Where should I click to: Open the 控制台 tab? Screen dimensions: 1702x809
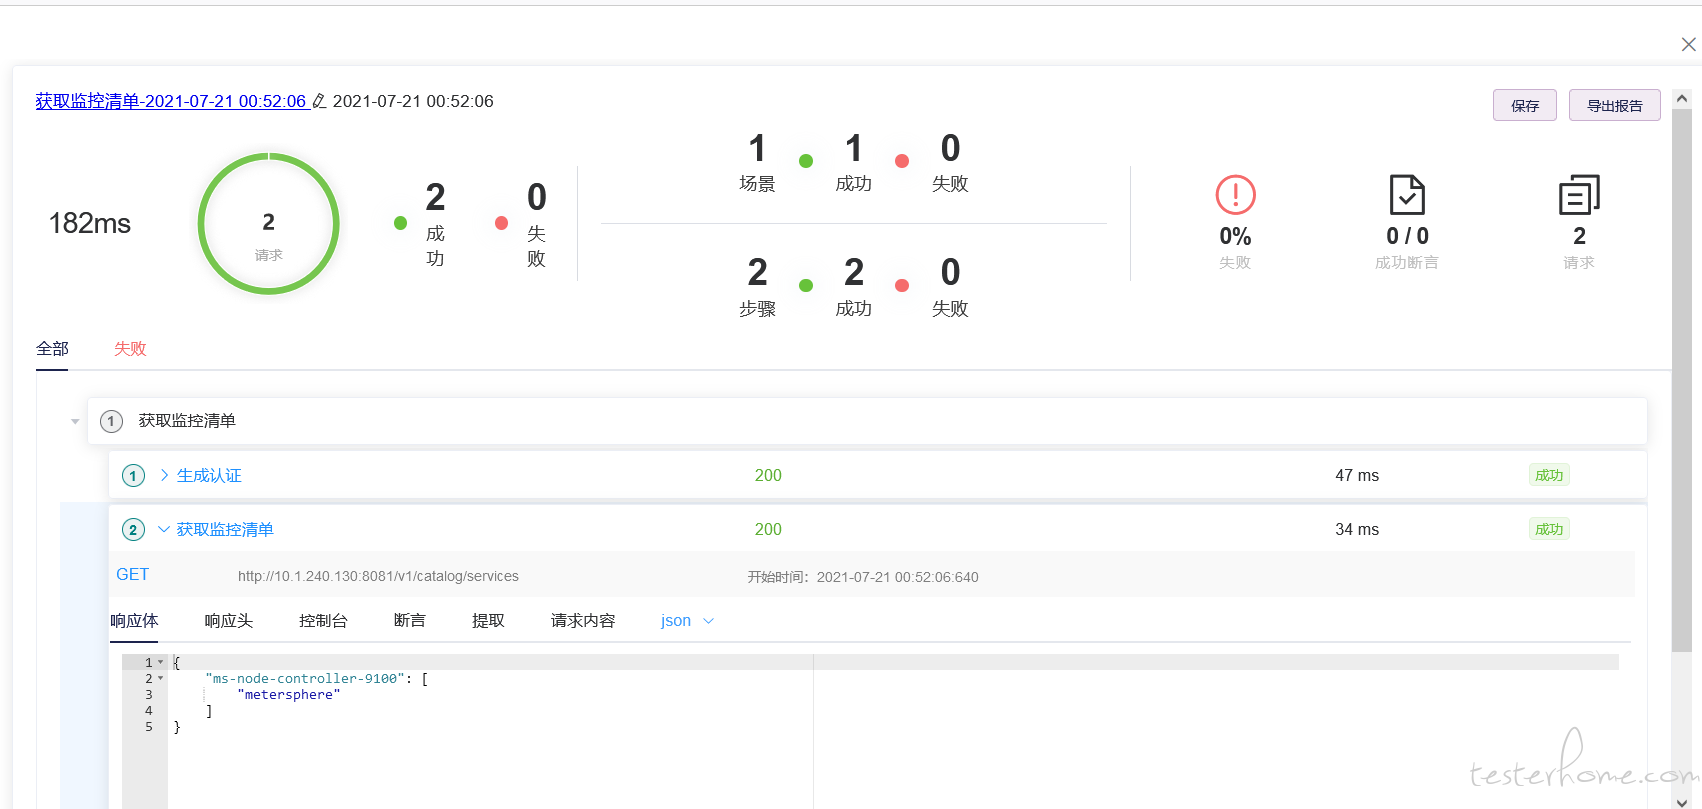pyautogui.click(x=323, y=621)
